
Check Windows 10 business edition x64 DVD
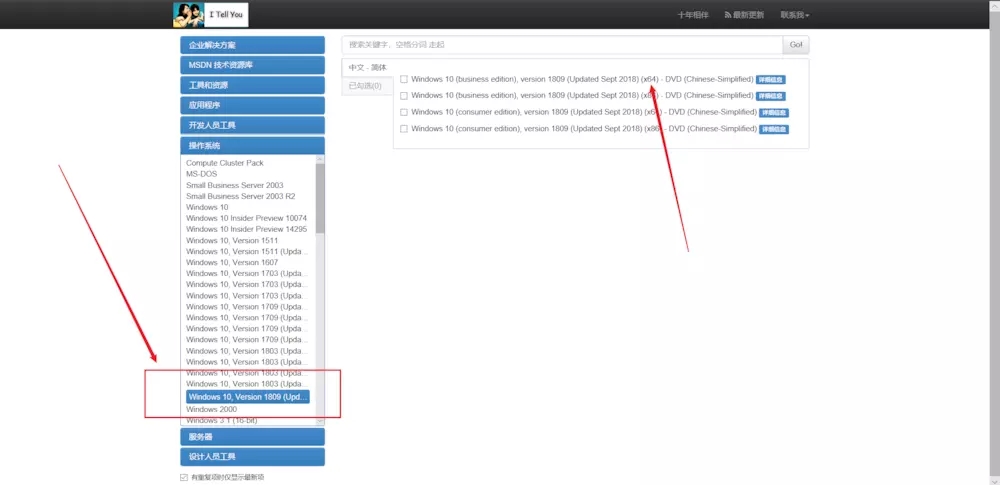pos(404,79)
